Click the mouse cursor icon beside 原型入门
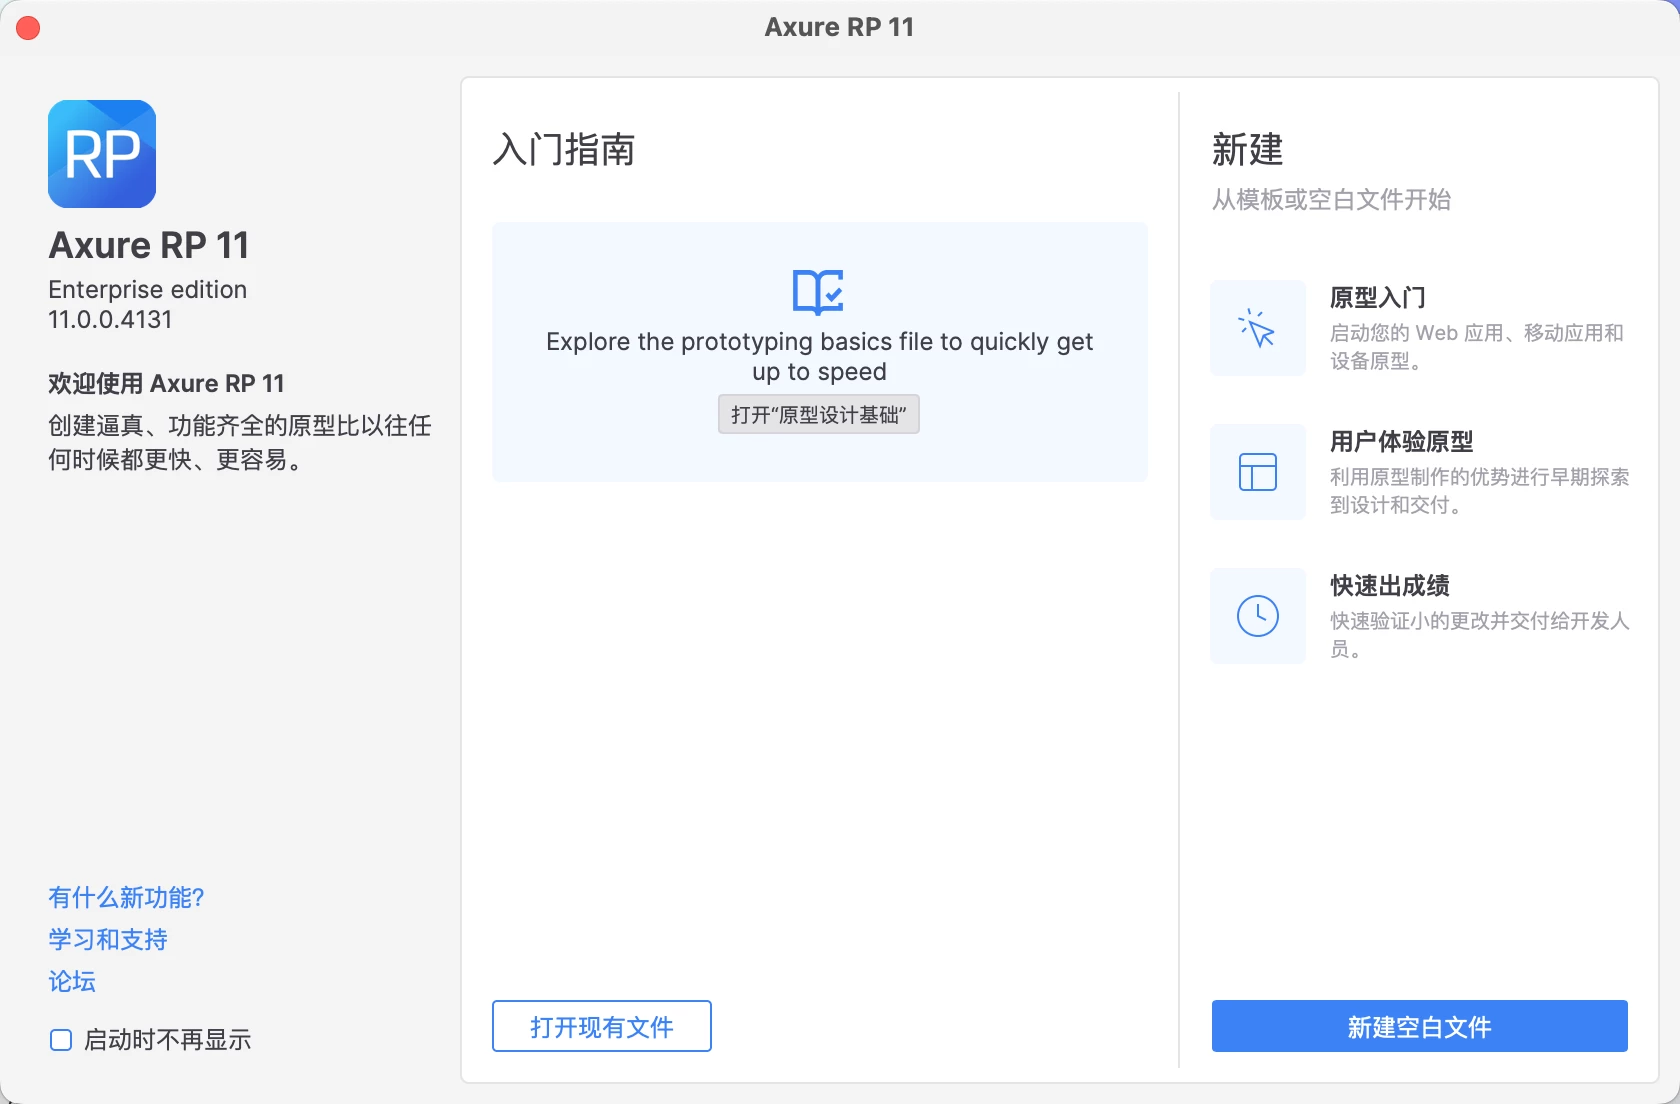This screenshot has height=1104, width=1680. 1257,328
